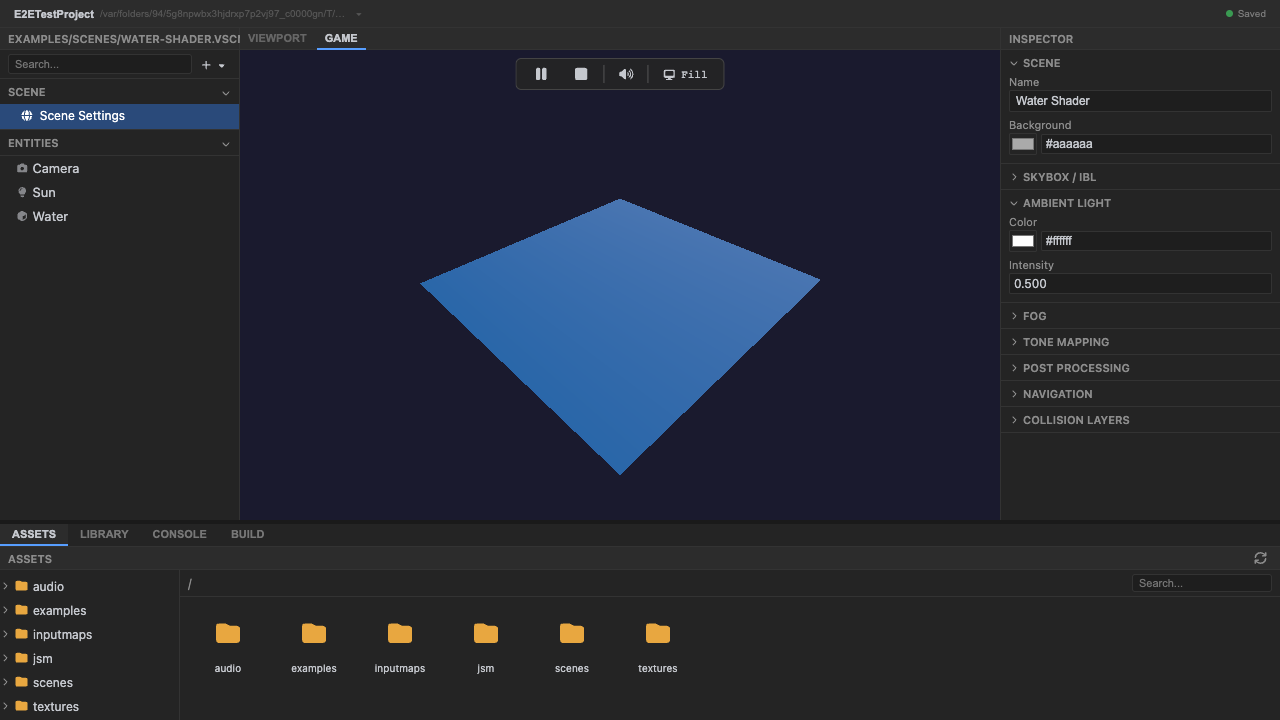The image size is (1280, 720).
Task: Click the examples folder icon in the asset tree
Action: click(21, 610)
